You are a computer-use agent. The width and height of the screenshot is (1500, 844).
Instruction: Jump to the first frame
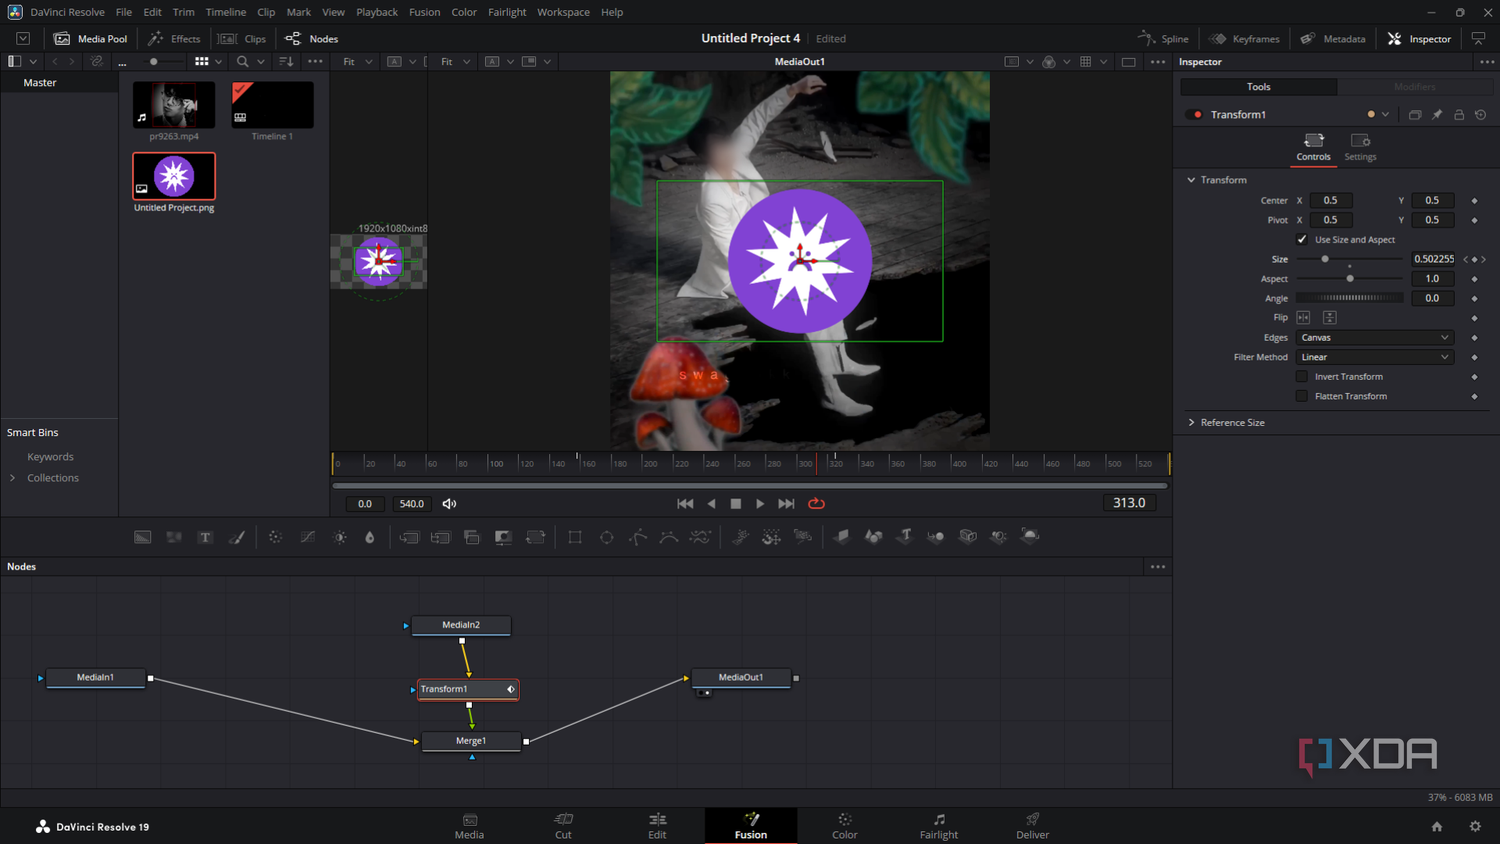tap(685, 504)
